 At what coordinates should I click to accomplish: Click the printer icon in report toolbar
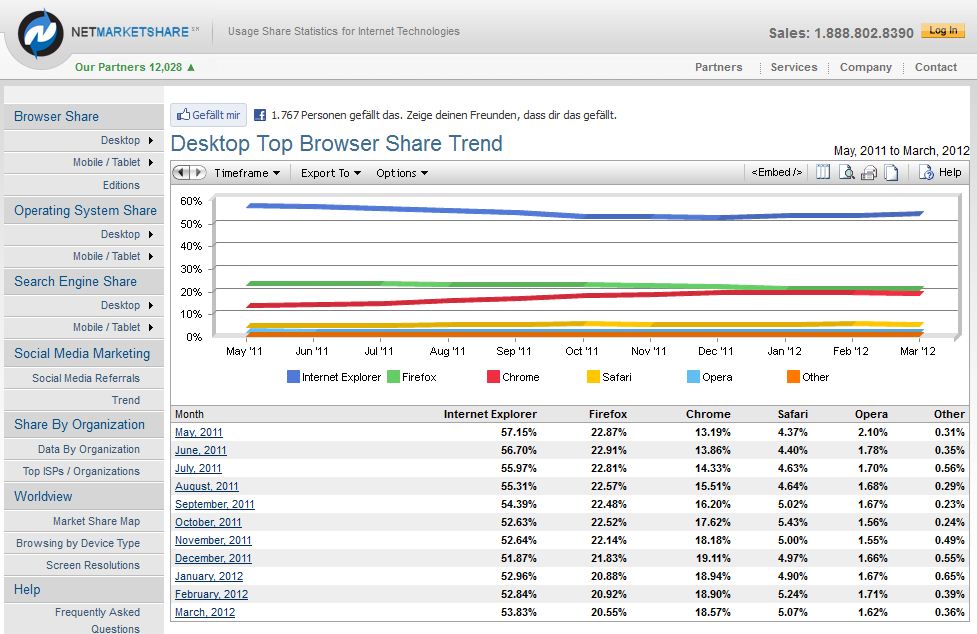click(x=869, y=173)
